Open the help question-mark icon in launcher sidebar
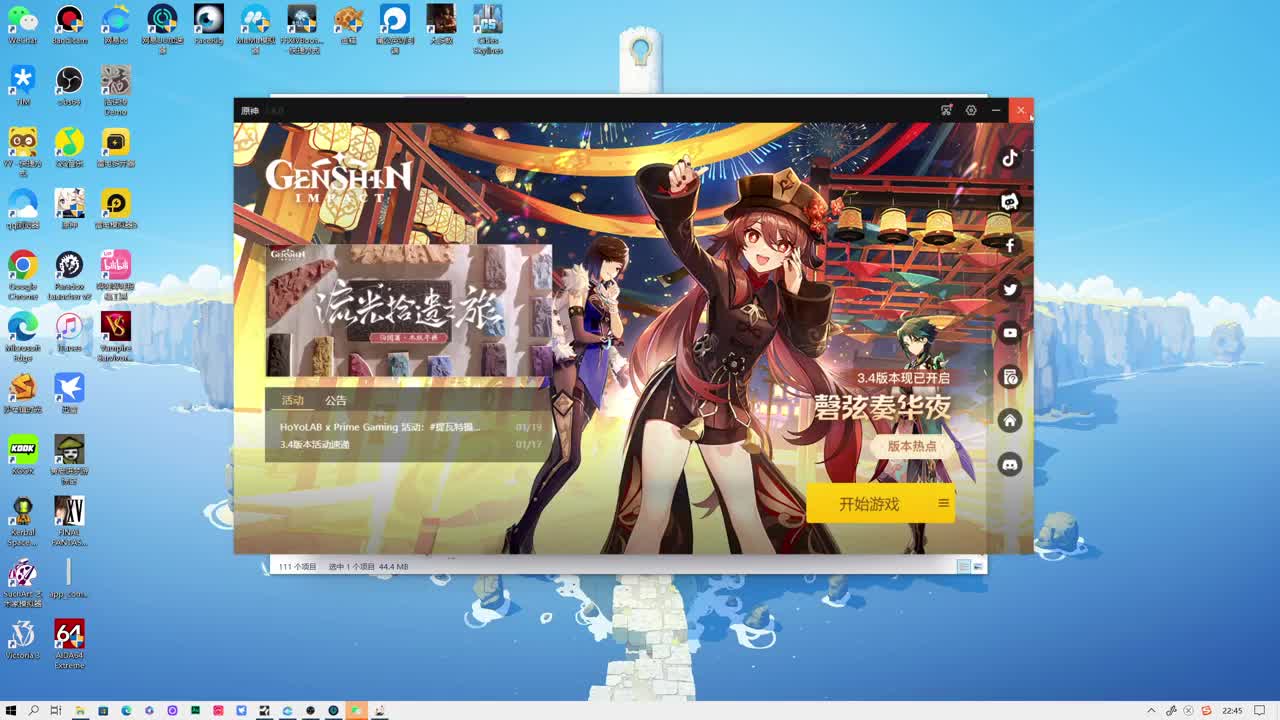Screen dimensions: 1280x720 [1010, 377]
